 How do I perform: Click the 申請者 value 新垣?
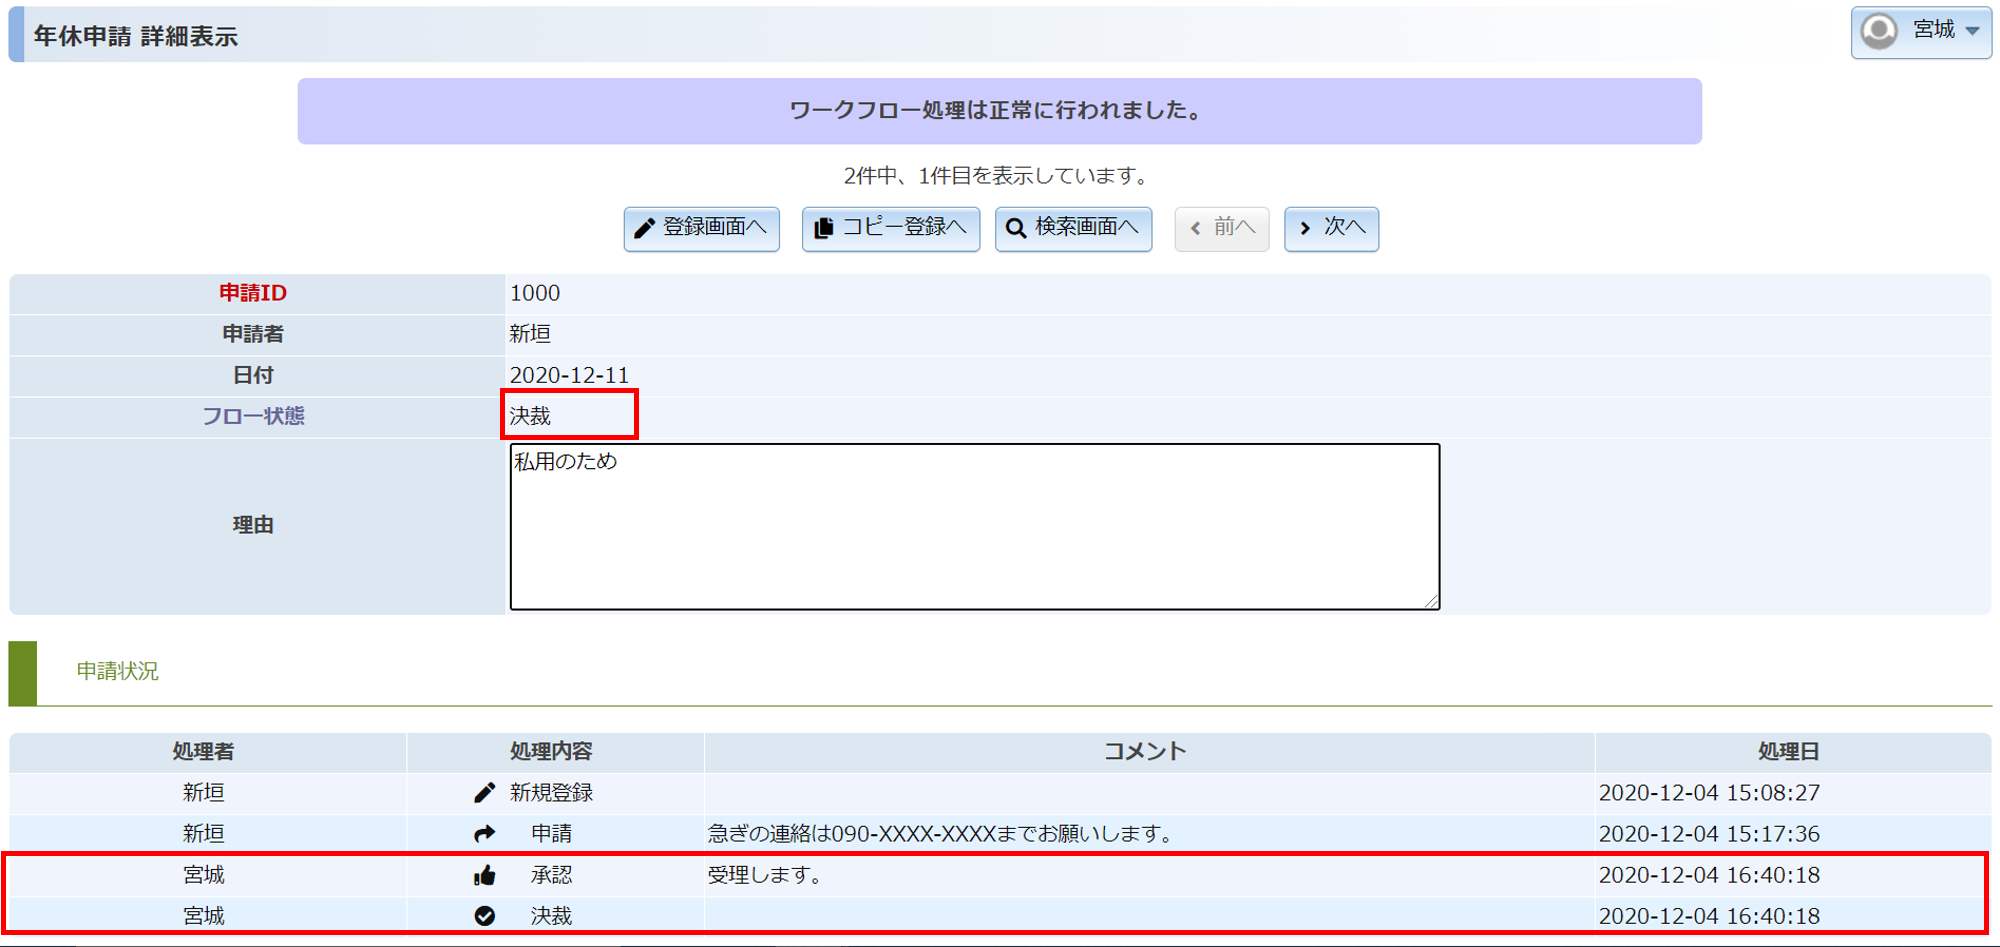(x=530, y=334)
